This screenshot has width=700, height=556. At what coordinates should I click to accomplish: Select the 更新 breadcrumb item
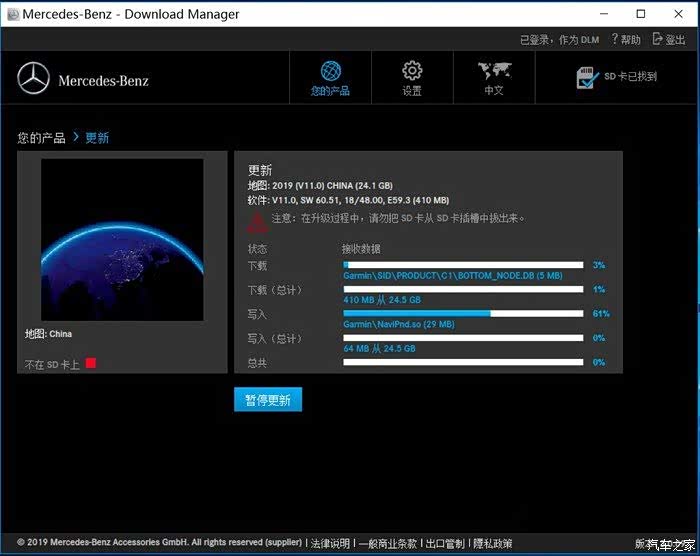(x=97, y=138)
